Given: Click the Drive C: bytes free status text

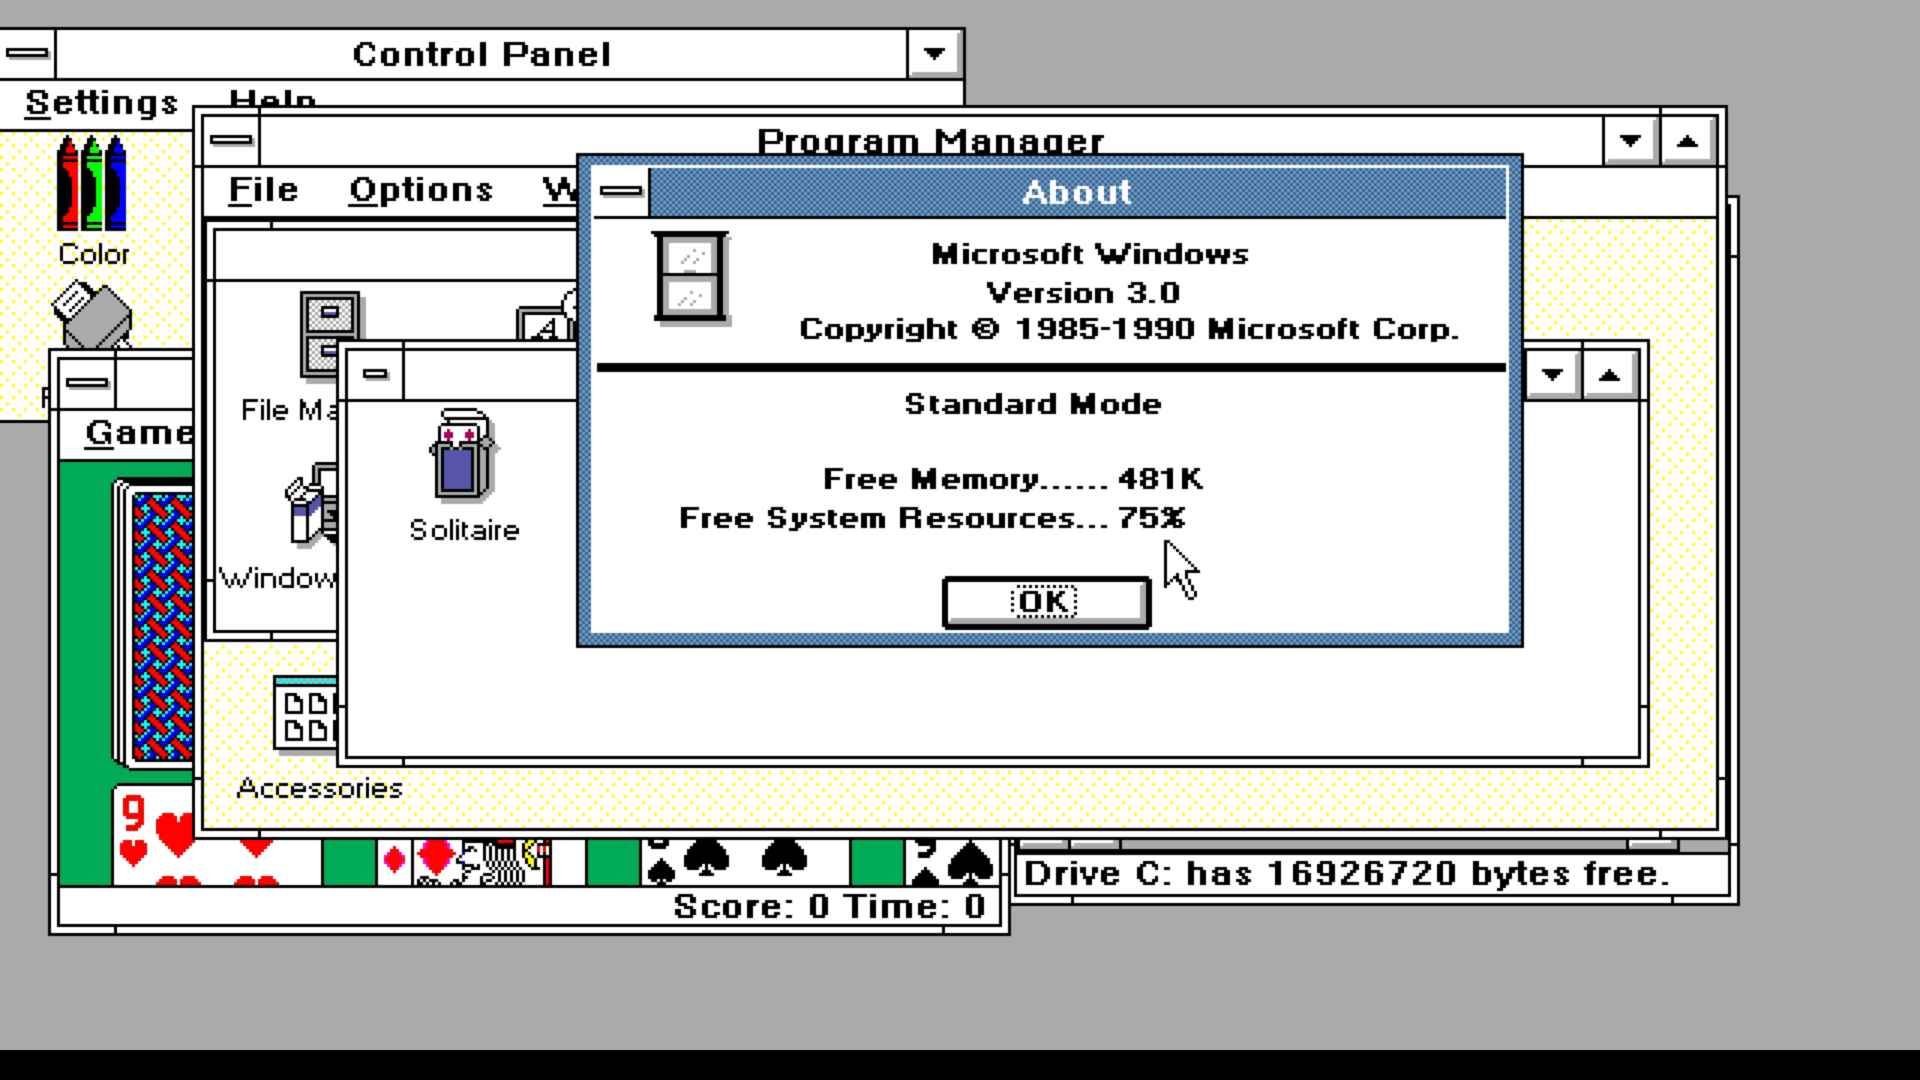Looking at the screenshot, I should tap(1347, 874).
